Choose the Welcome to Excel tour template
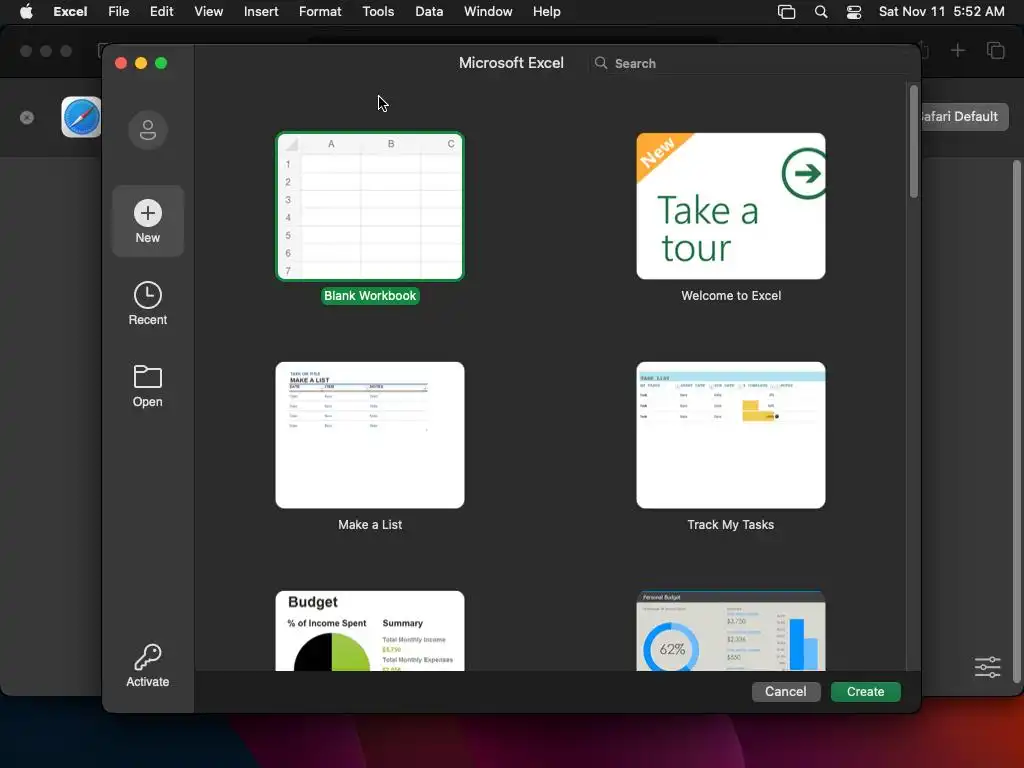The image size is (1024, 768). [731, 206]
